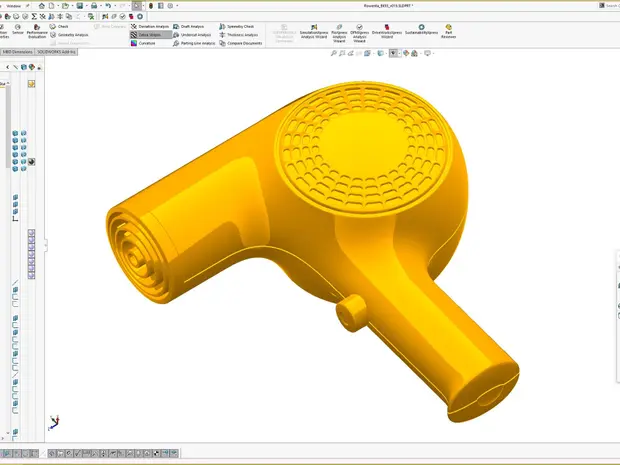
Task: Expand the Open dropdown arrow
Action: point(72,6)
